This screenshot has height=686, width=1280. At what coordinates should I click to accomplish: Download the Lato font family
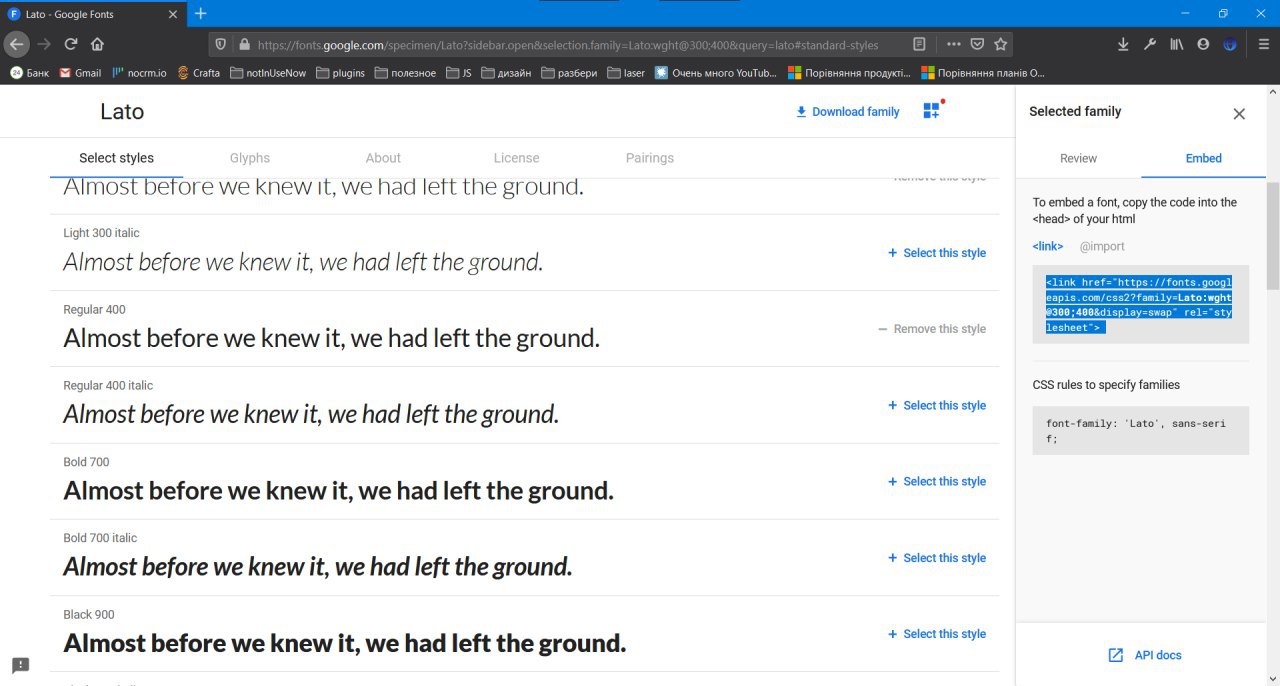pyautogui.click(x=847, y=112)
